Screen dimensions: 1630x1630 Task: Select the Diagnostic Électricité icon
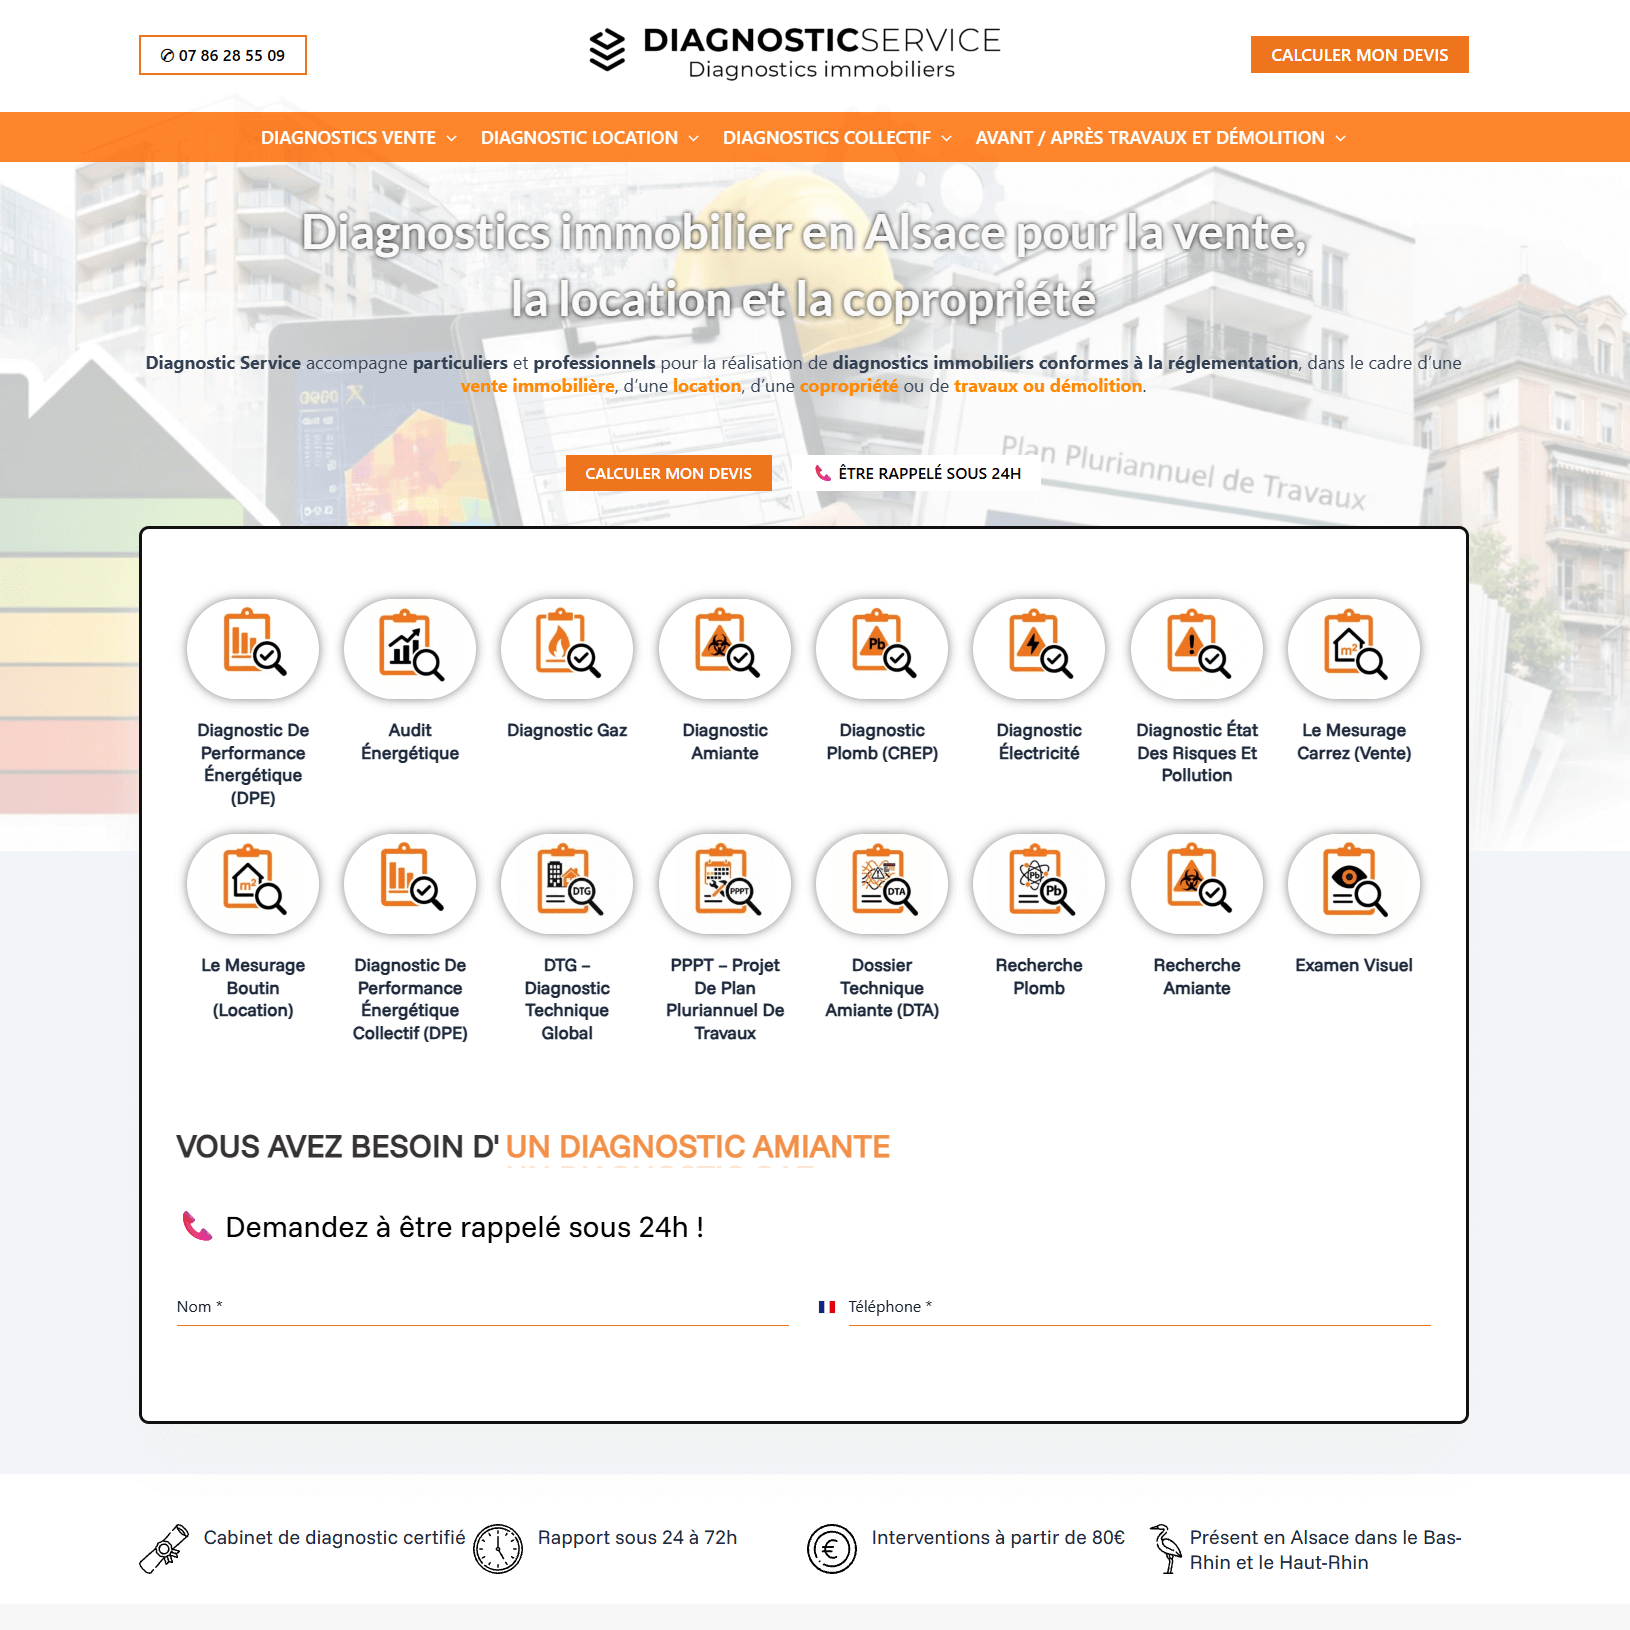coord(1038,648)
